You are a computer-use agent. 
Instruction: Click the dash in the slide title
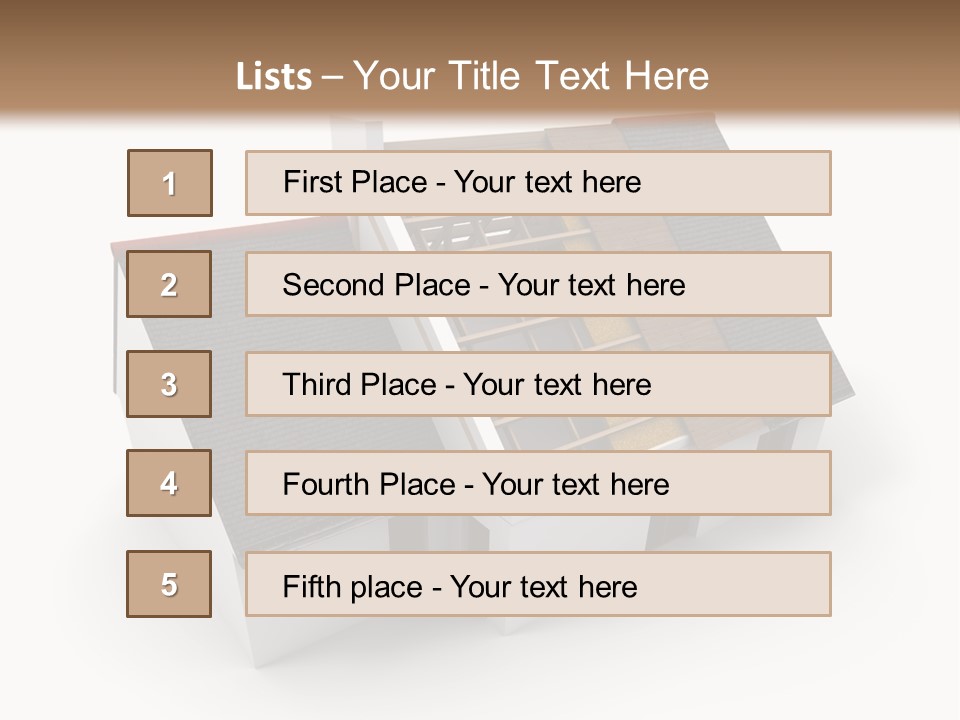(332, 77)
